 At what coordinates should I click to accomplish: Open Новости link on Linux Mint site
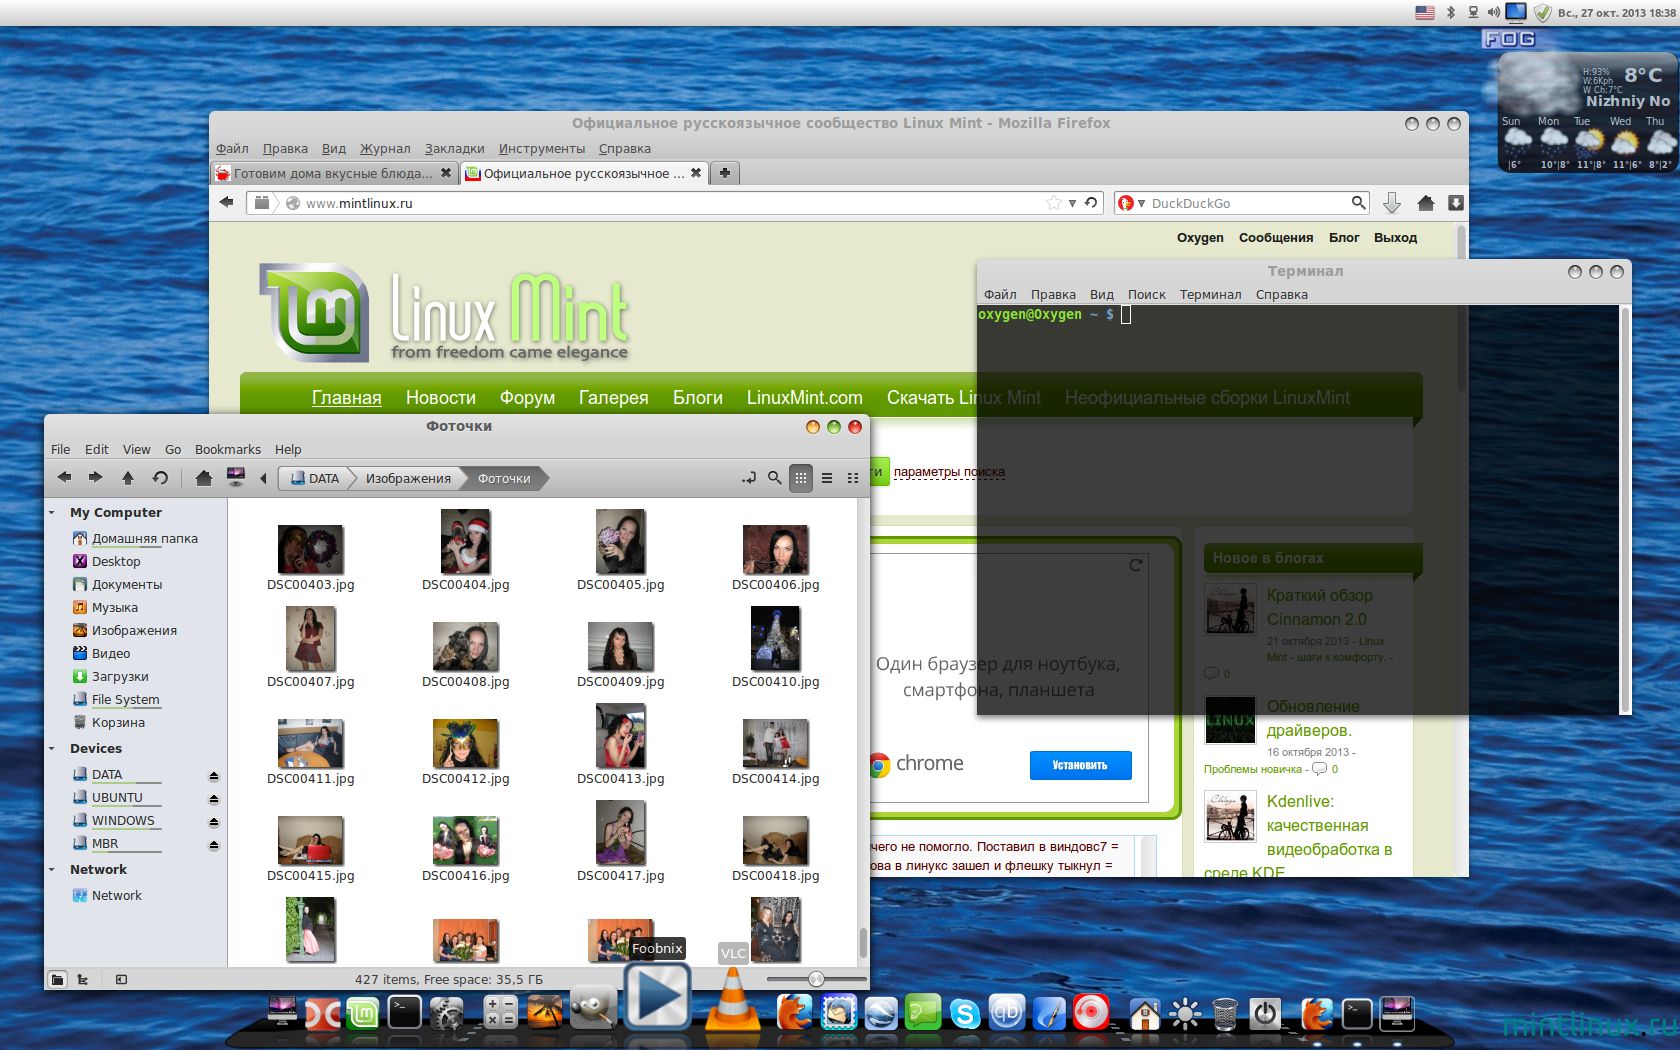441,398
